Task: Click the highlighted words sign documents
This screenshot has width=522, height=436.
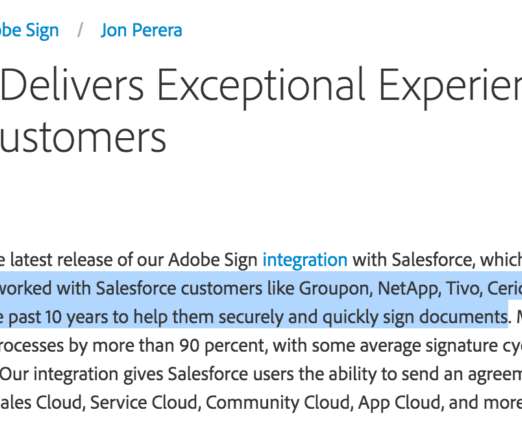Action: (445, 317)
